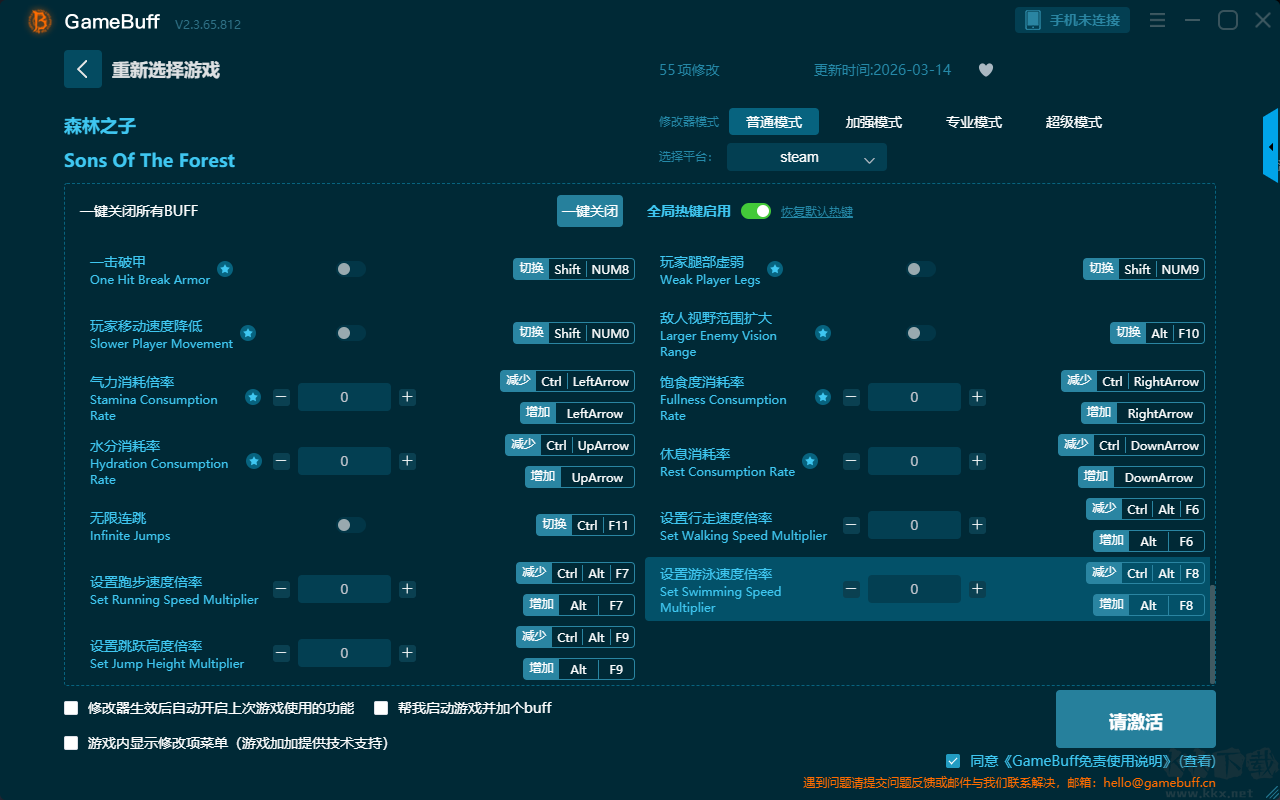
Task: Decrease Hydration Consumption Rate with minus
Action: pyautogui.click(x=281, y=461)
